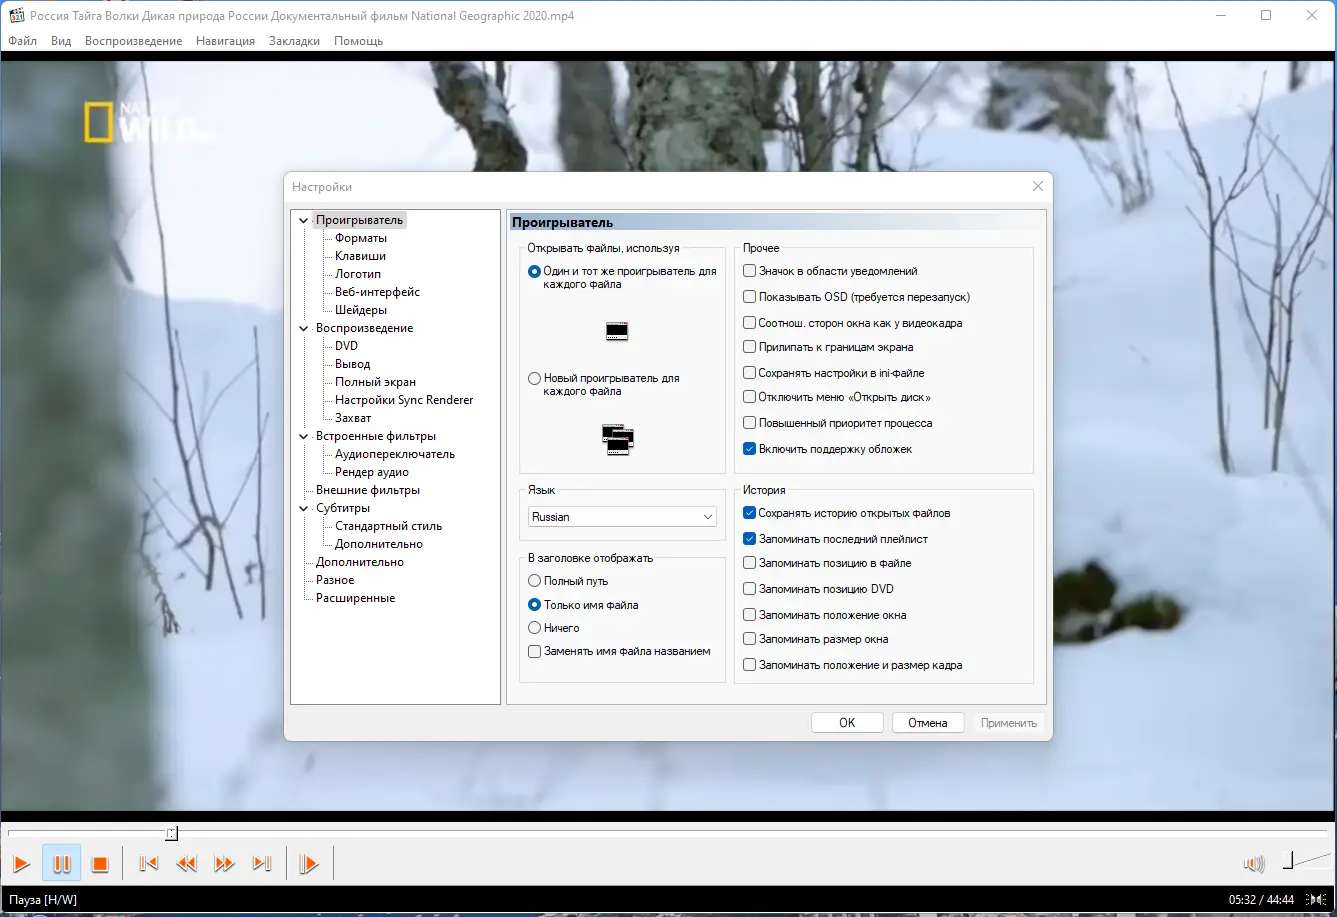The image size is (1337, 917).
Task: Open the Форматы settings page
Action: click(361, 238)
